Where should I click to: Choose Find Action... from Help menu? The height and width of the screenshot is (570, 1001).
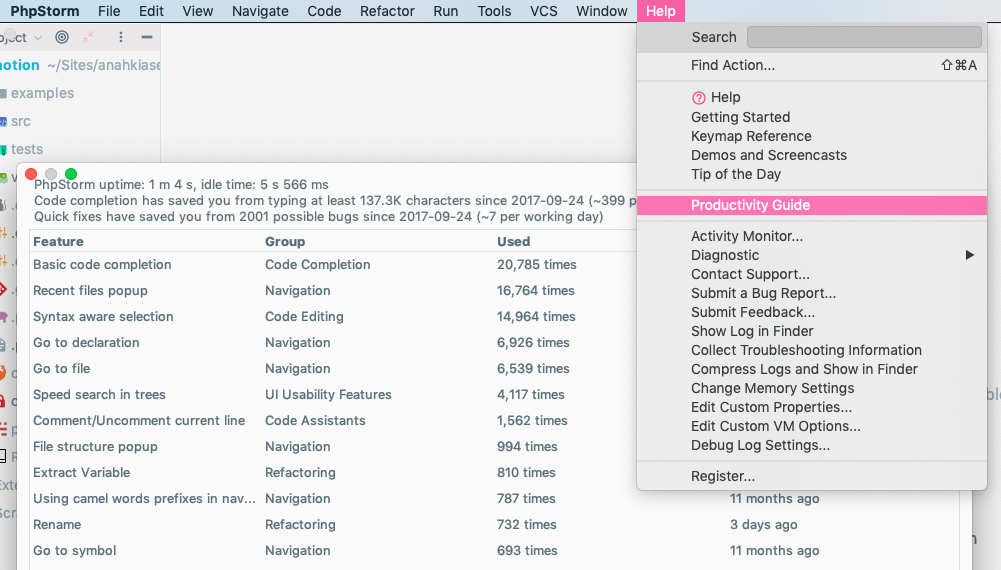[812, 65]
